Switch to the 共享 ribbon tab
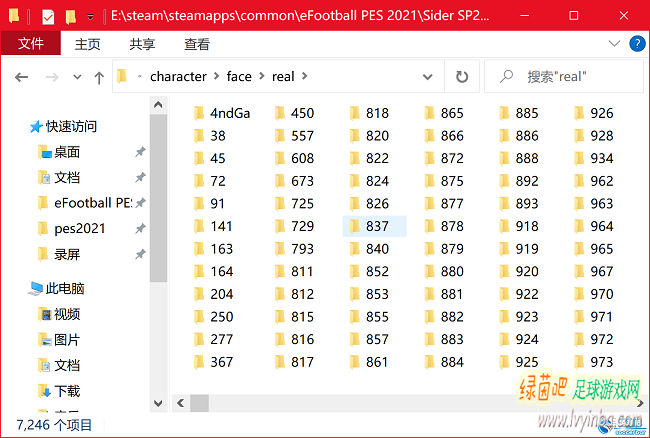The width and height of the screenshot is (650, 438). click(x=142, y=44)
